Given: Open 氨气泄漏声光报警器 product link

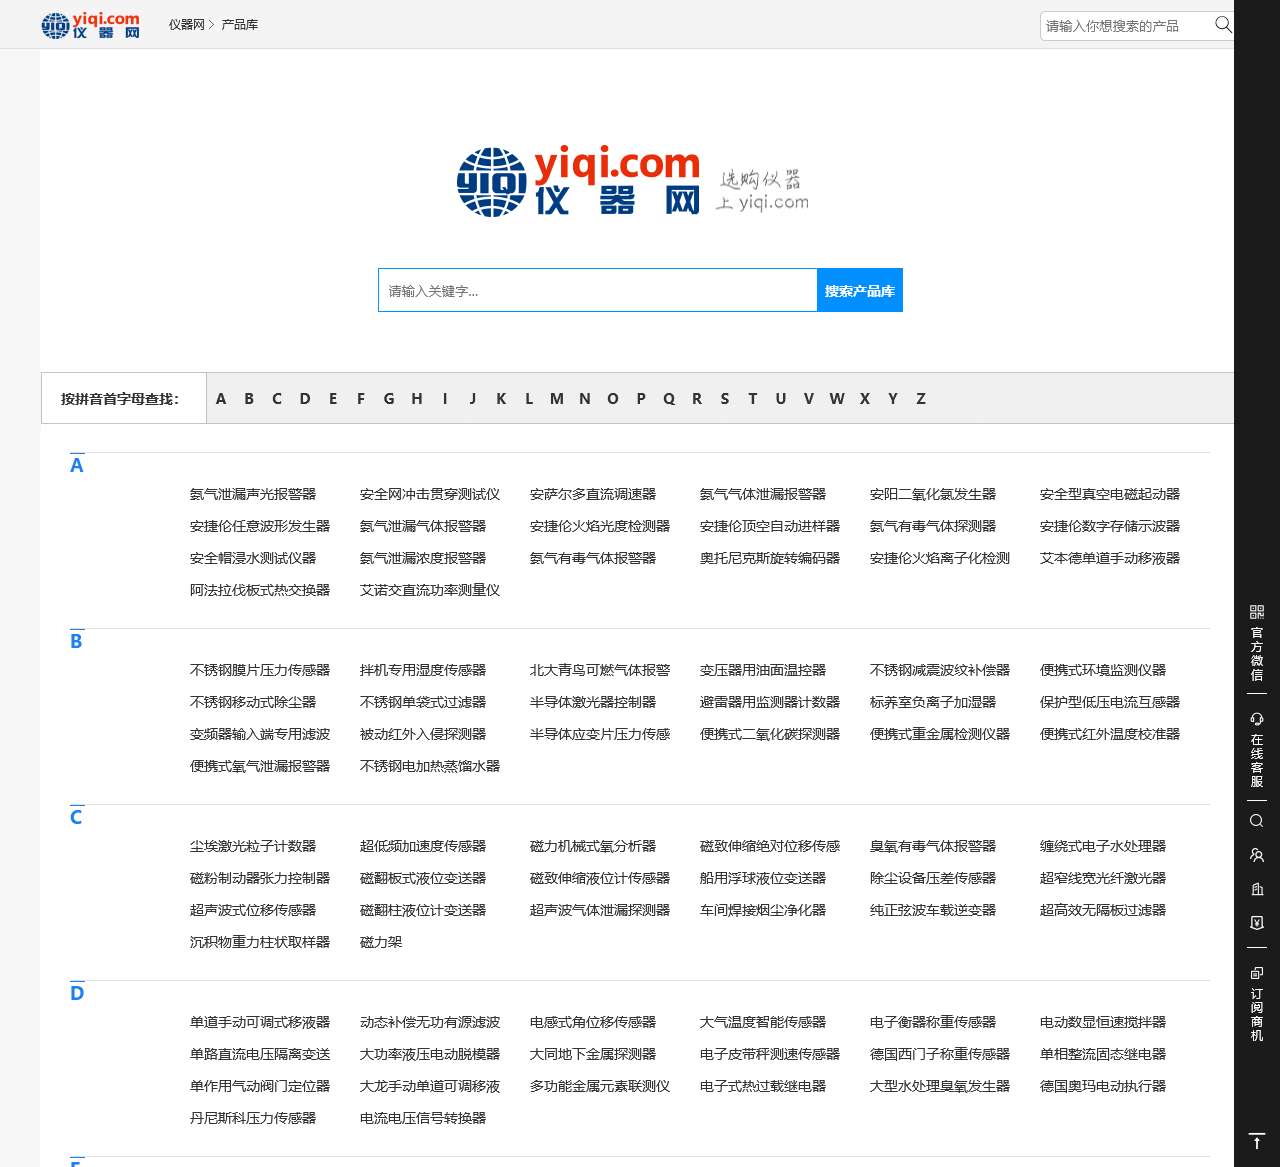Looking at the screenshot, I should 253,494.
